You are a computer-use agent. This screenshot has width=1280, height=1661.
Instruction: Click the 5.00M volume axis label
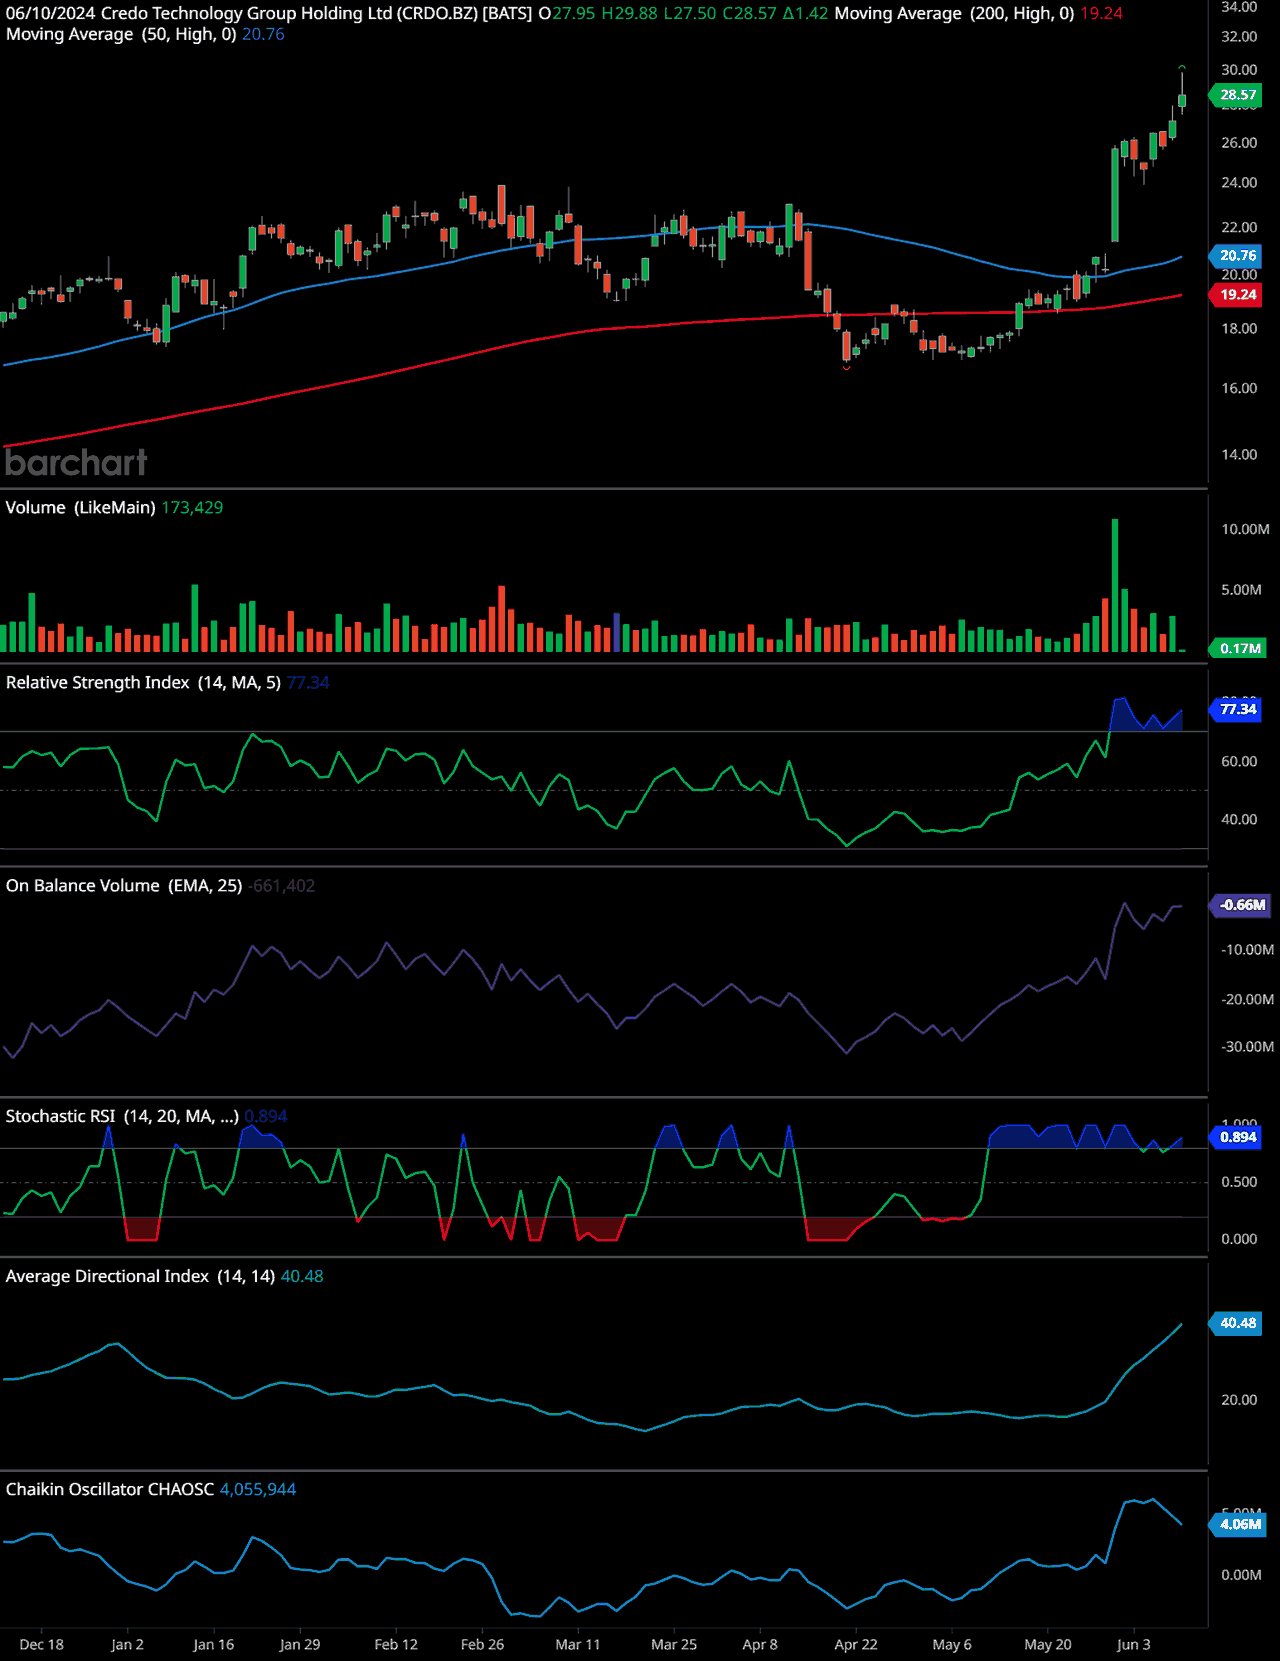1241,590
